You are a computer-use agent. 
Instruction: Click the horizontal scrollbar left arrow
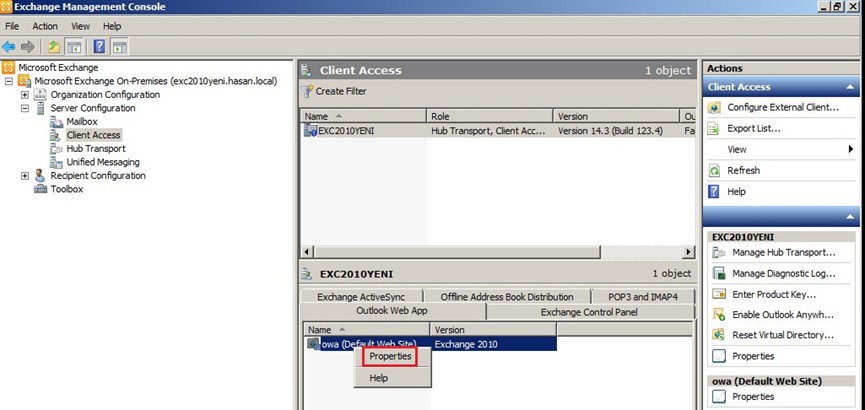[x=308, y=252]
